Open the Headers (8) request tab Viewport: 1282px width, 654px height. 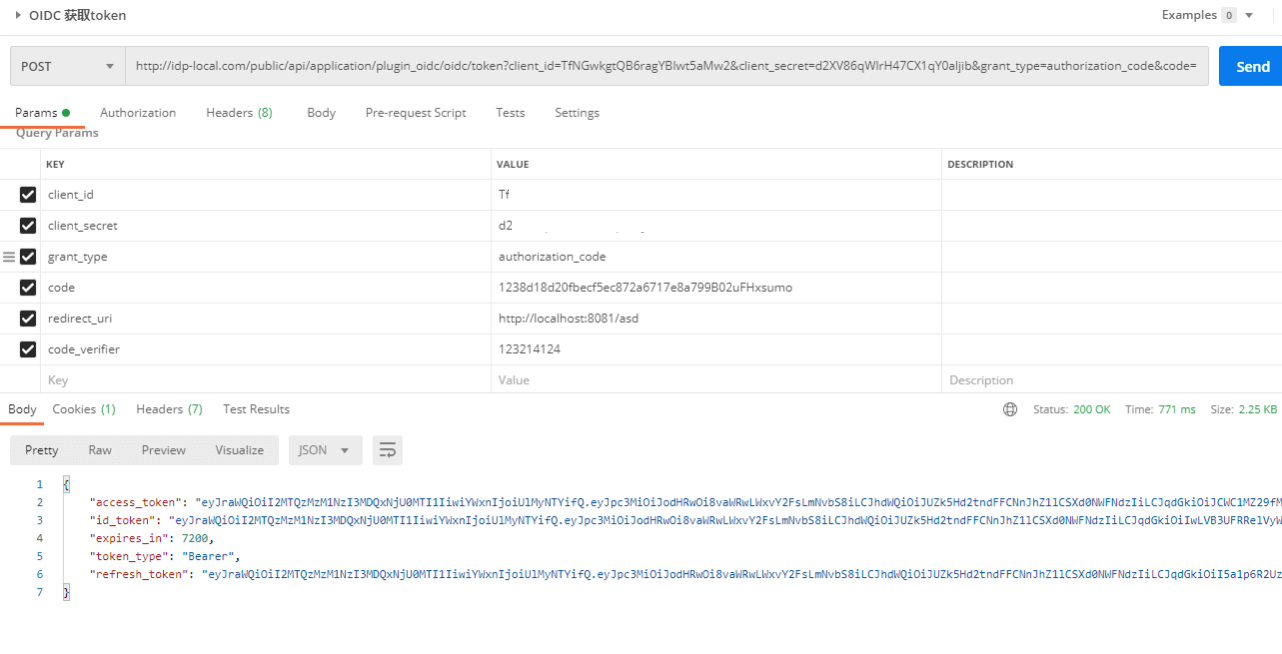pyautogui.click(x=239, y=113)
